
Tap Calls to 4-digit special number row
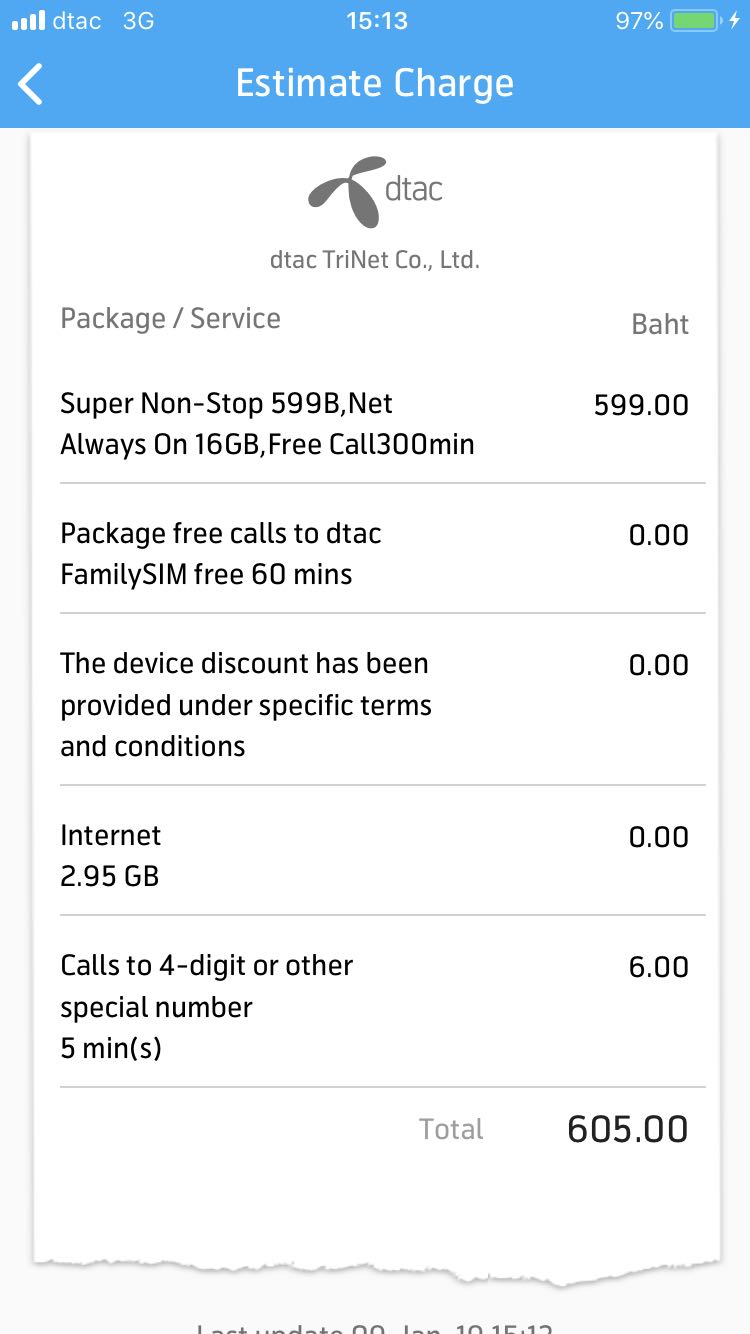(207, 1006)
